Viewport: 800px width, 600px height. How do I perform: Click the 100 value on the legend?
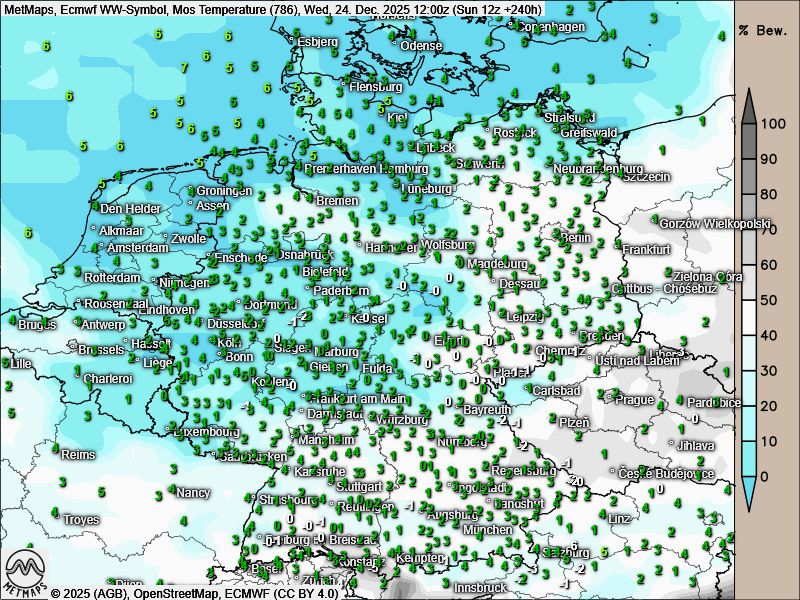(770, 125)
